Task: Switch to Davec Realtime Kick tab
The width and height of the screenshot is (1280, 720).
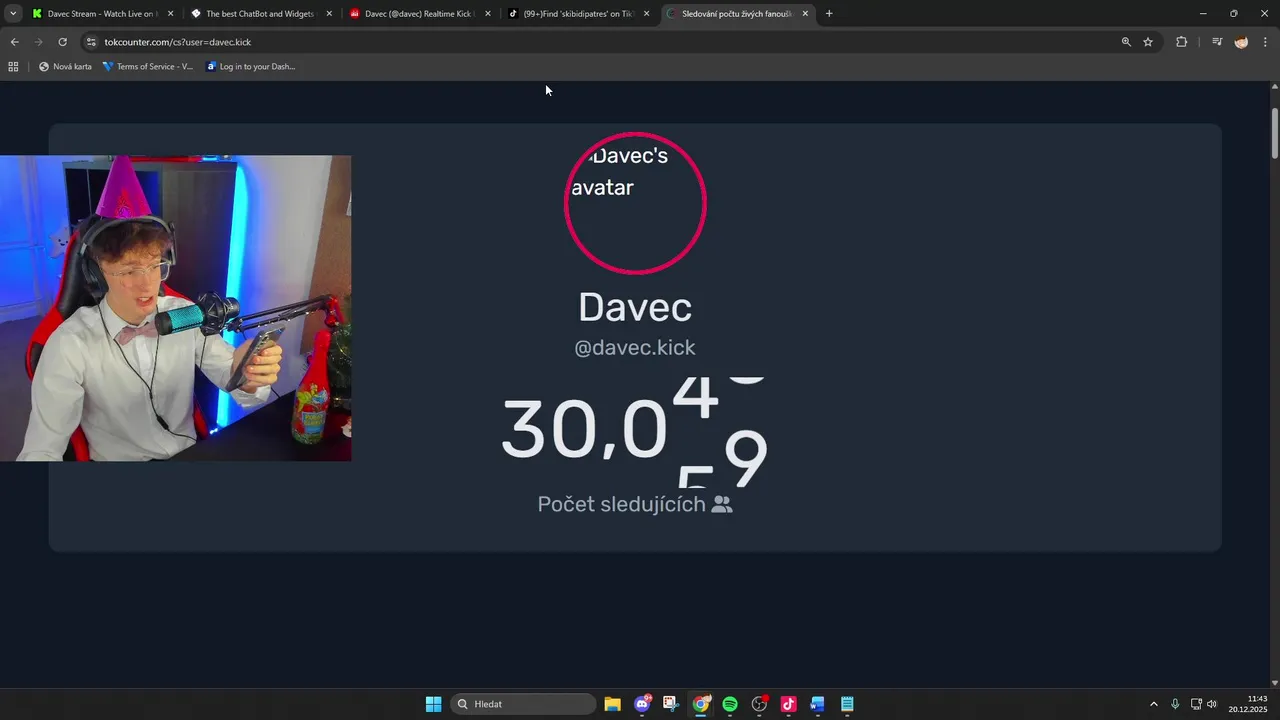Action: (x=420, y=14)
